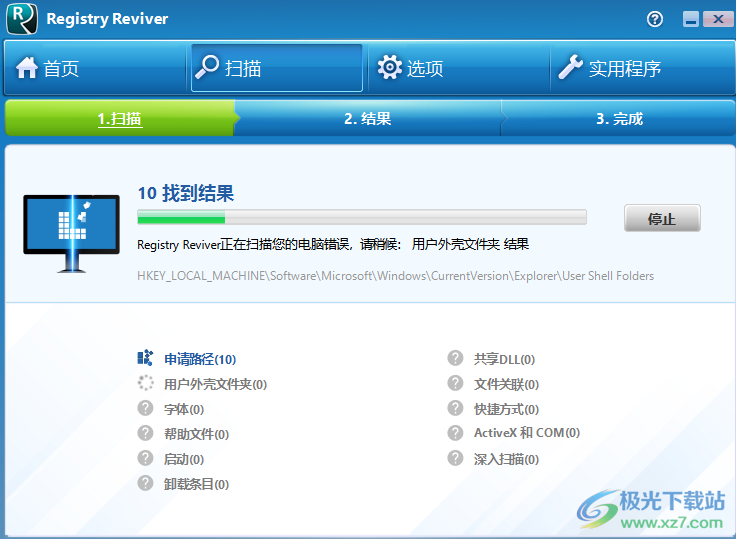Open the 选项 tab

[x=459, y=68]
